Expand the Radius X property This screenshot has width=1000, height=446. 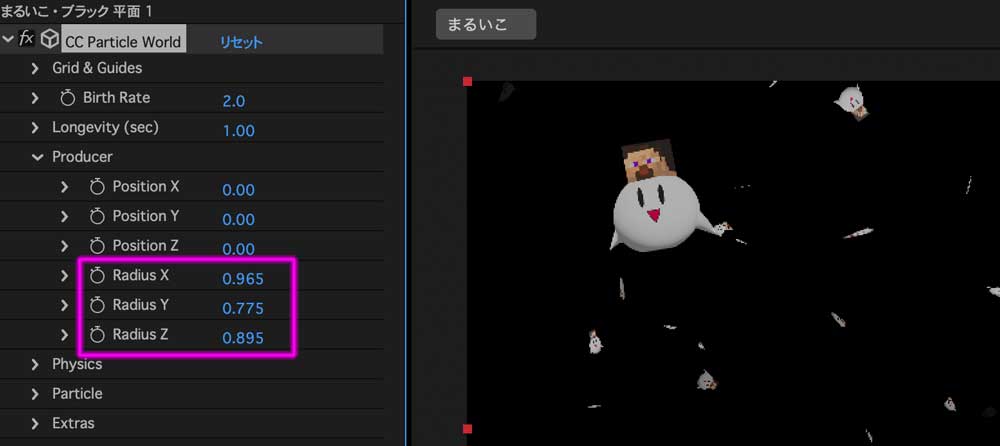(64, 276)
